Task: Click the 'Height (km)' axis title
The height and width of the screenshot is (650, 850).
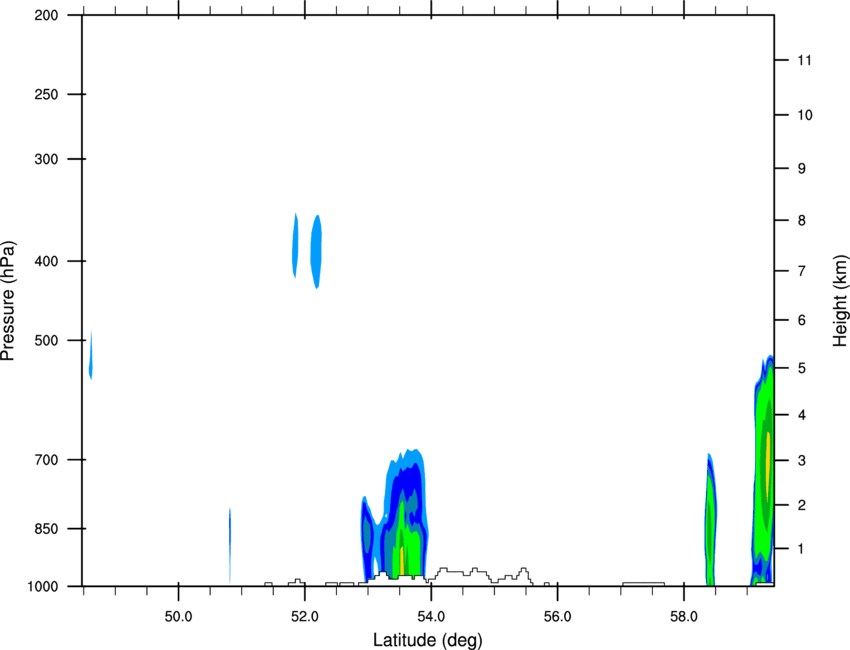Action: coord(840,301)
